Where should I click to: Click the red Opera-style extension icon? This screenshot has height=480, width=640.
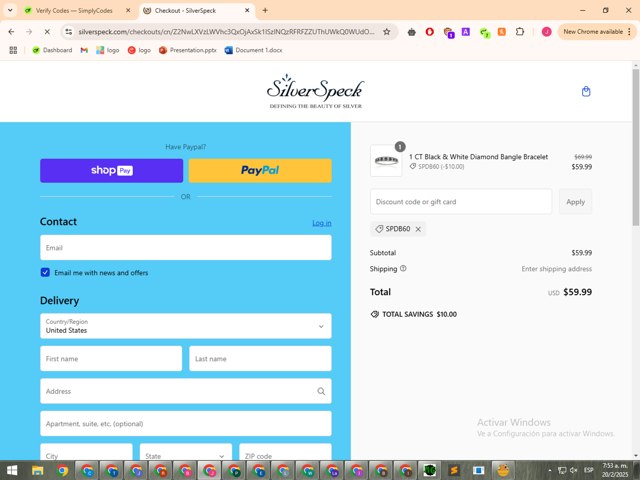click(429, 31)
